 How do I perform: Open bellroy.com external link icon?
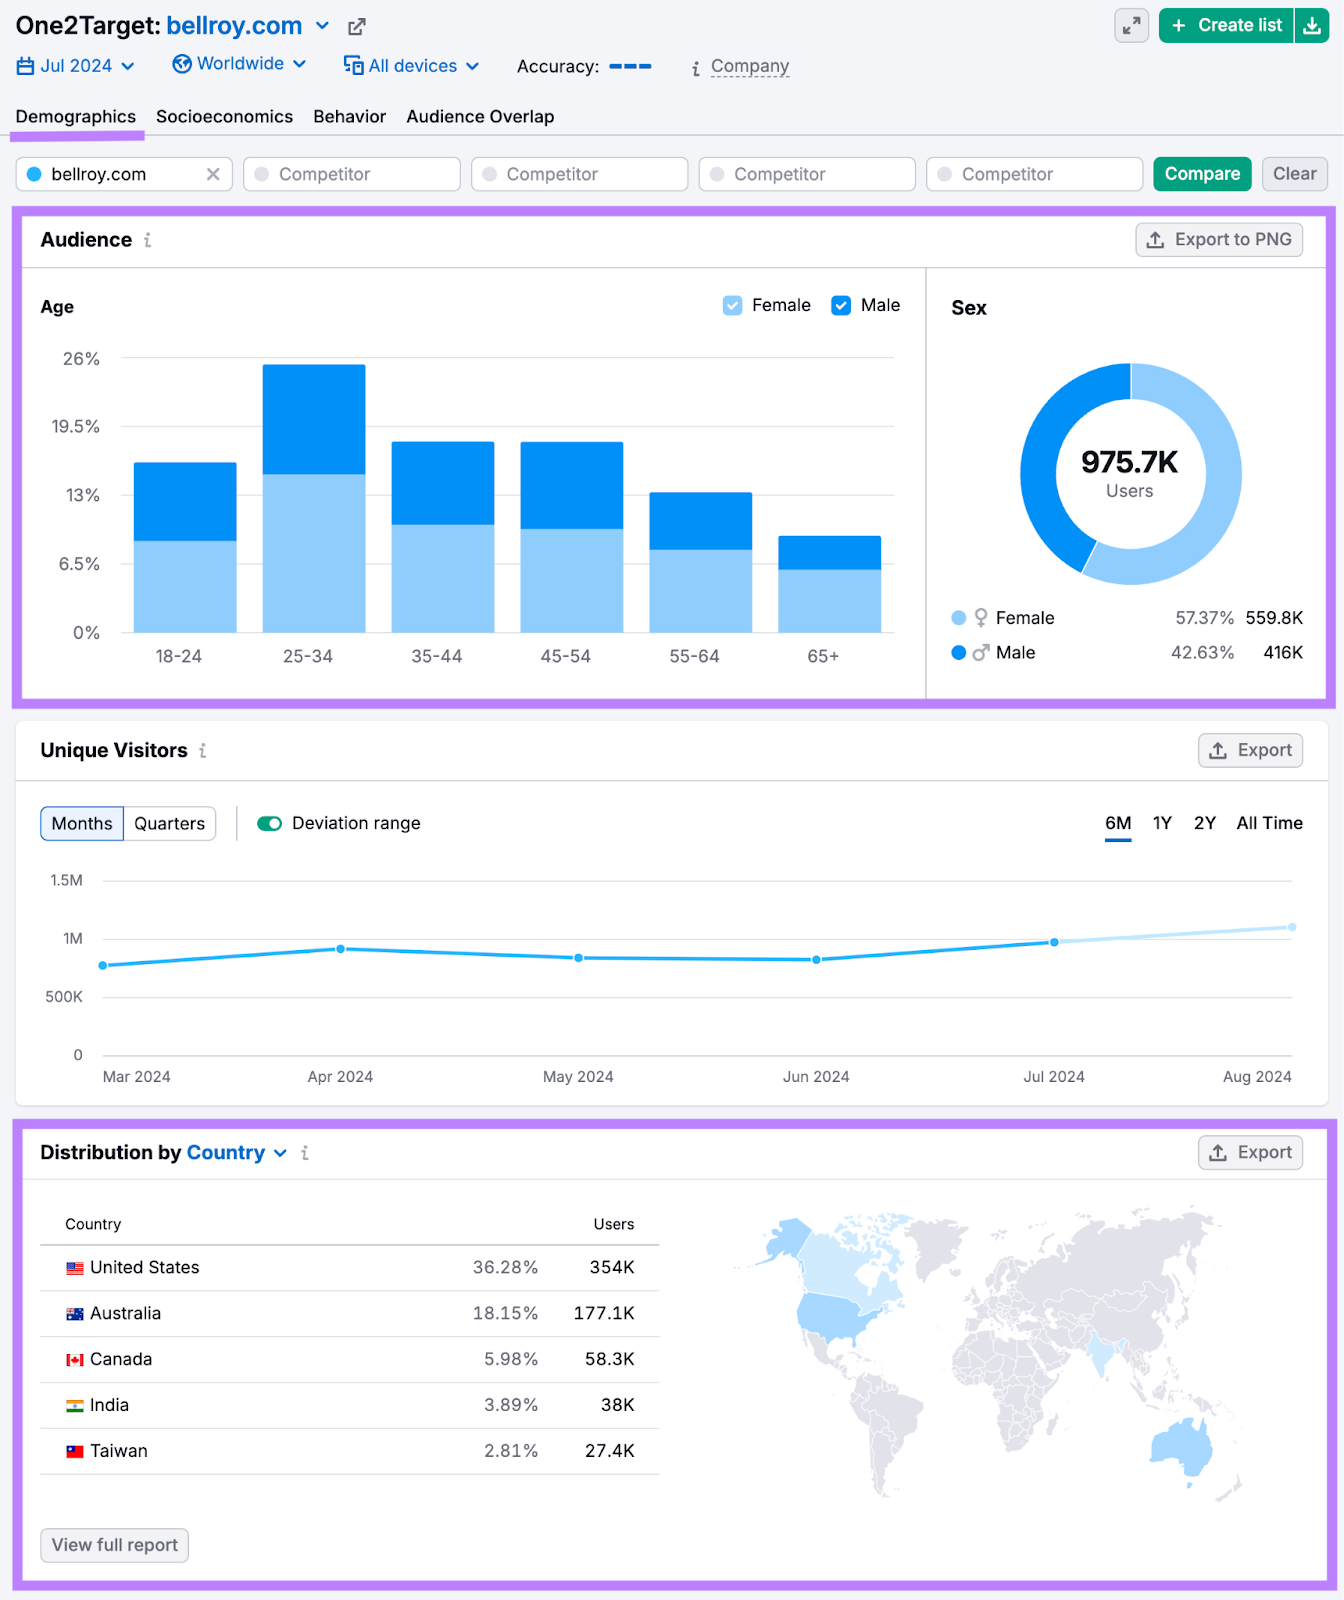click(357, 27)
